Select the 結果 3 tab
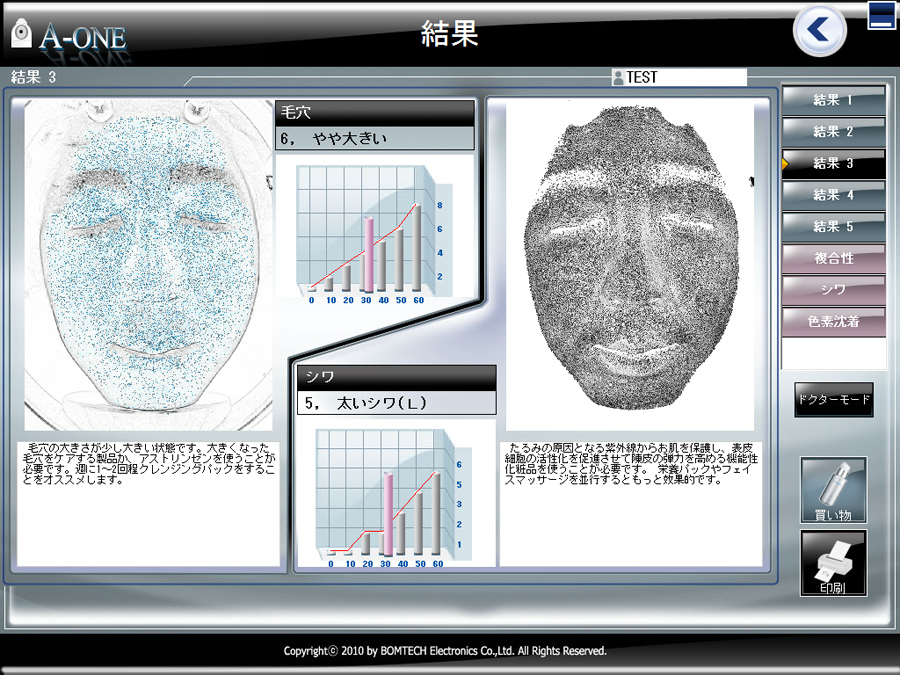This screenshot has height=675, width=900. (x=833, y=163)
